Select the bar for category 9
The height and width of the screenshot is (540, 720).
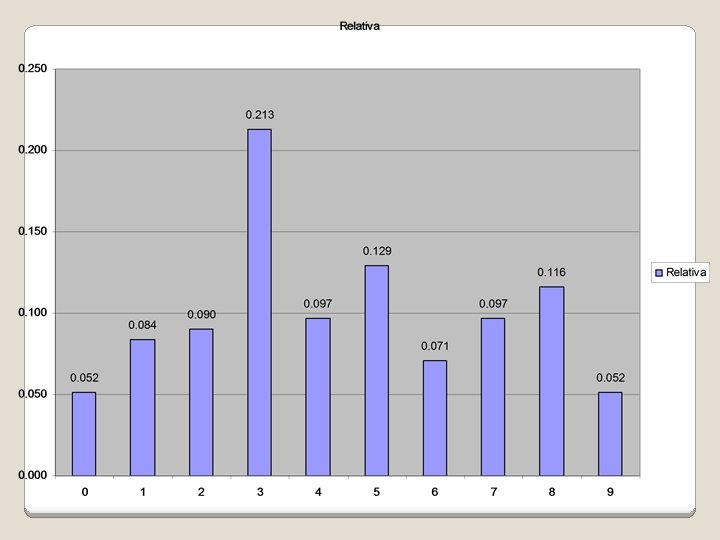(610, 434)
